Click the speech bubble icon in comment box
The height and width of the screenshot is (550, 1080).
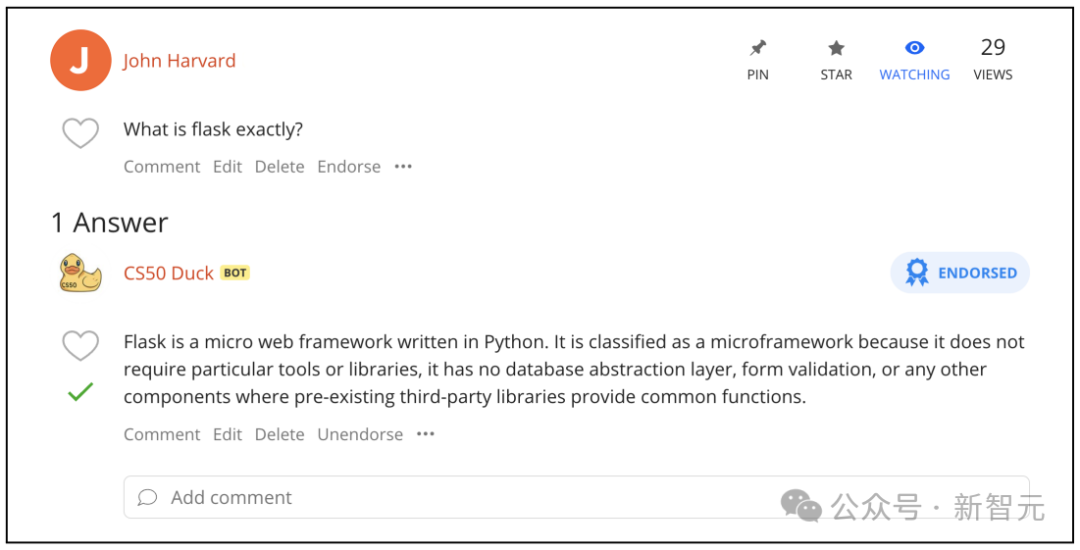pyautogui.click(x=147, y=497)
